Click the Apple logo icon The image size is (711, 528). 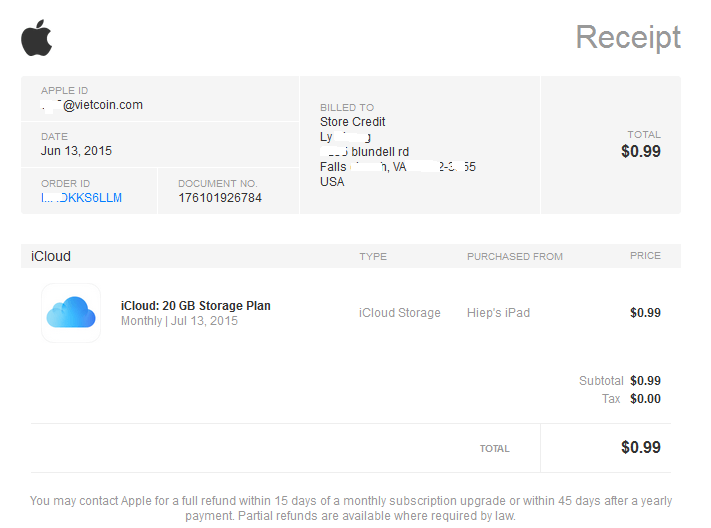(37, 38)
